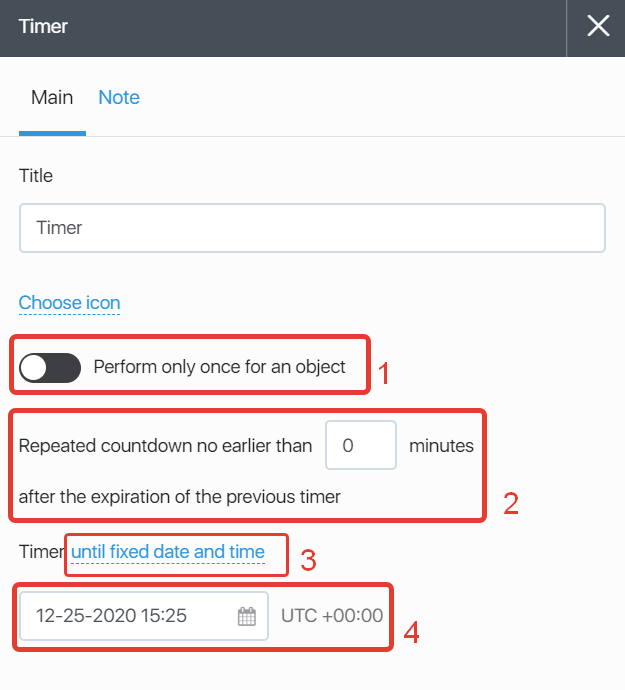Switch to the Main tab

52,98
